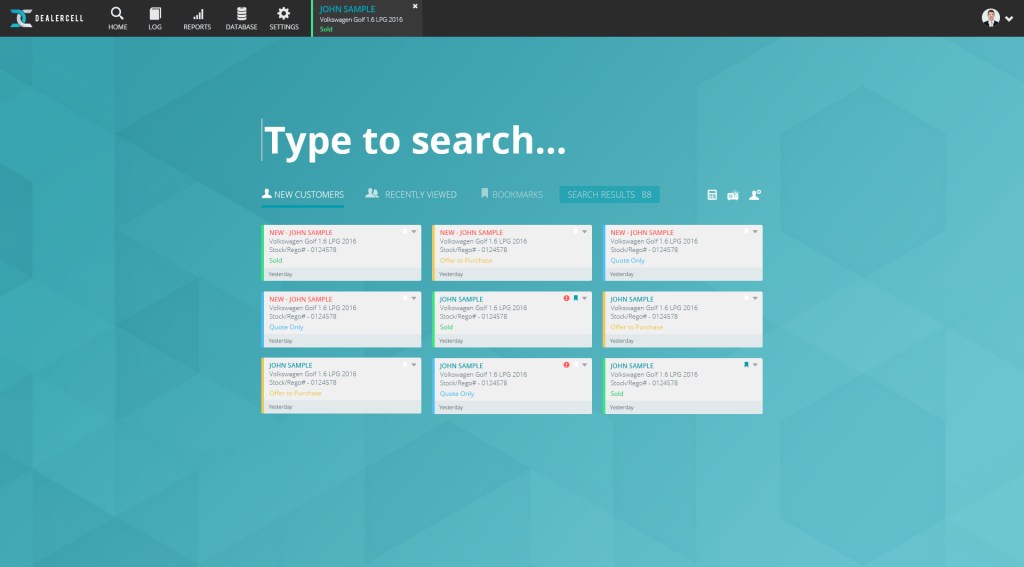Switch to the Bookmarks tab

511,195
